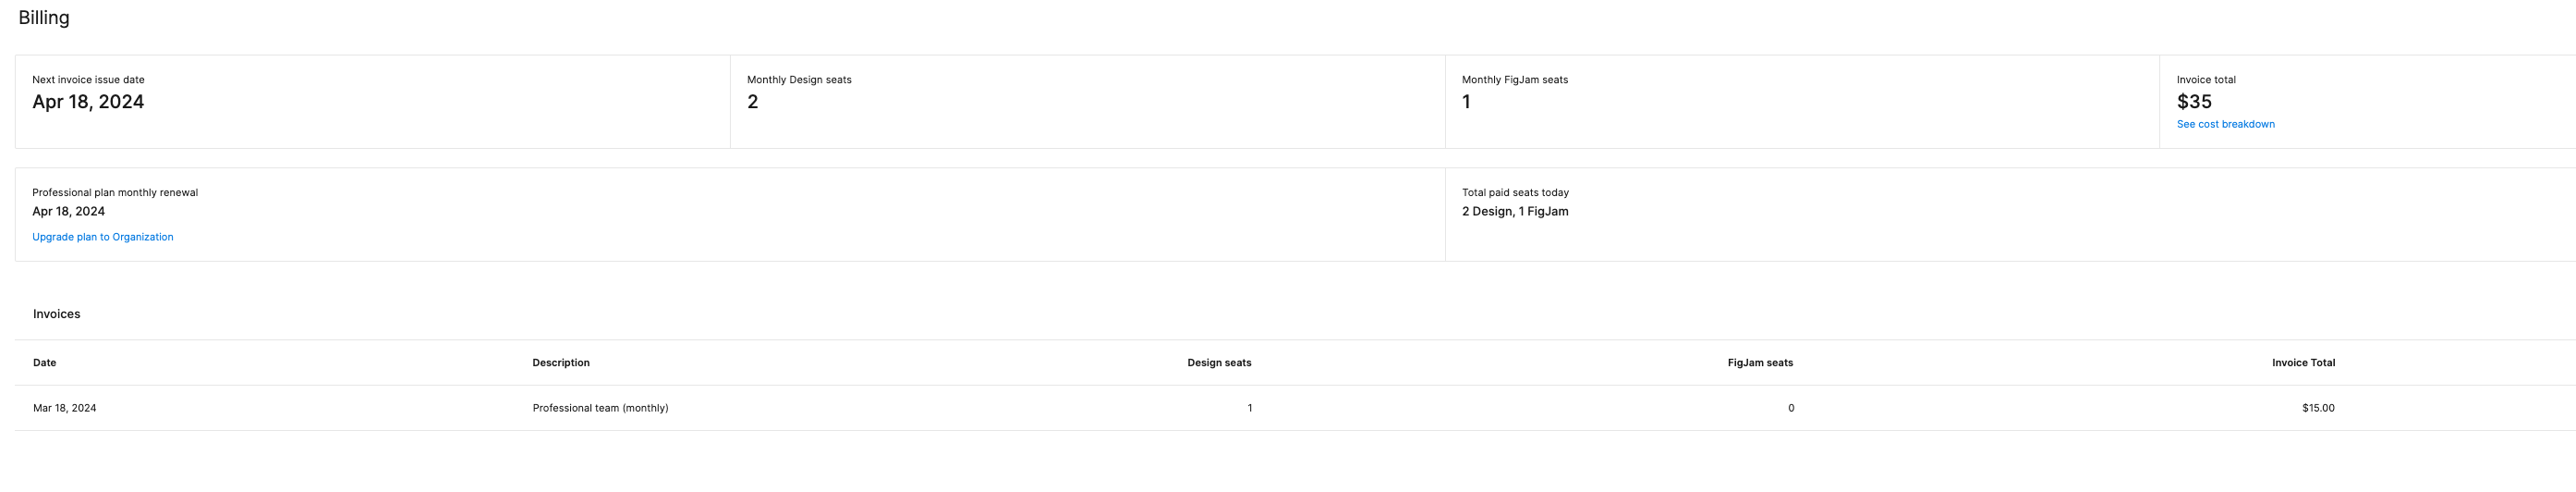Click the 2 Design, 1 FigJam text

tap(1514, 211)
